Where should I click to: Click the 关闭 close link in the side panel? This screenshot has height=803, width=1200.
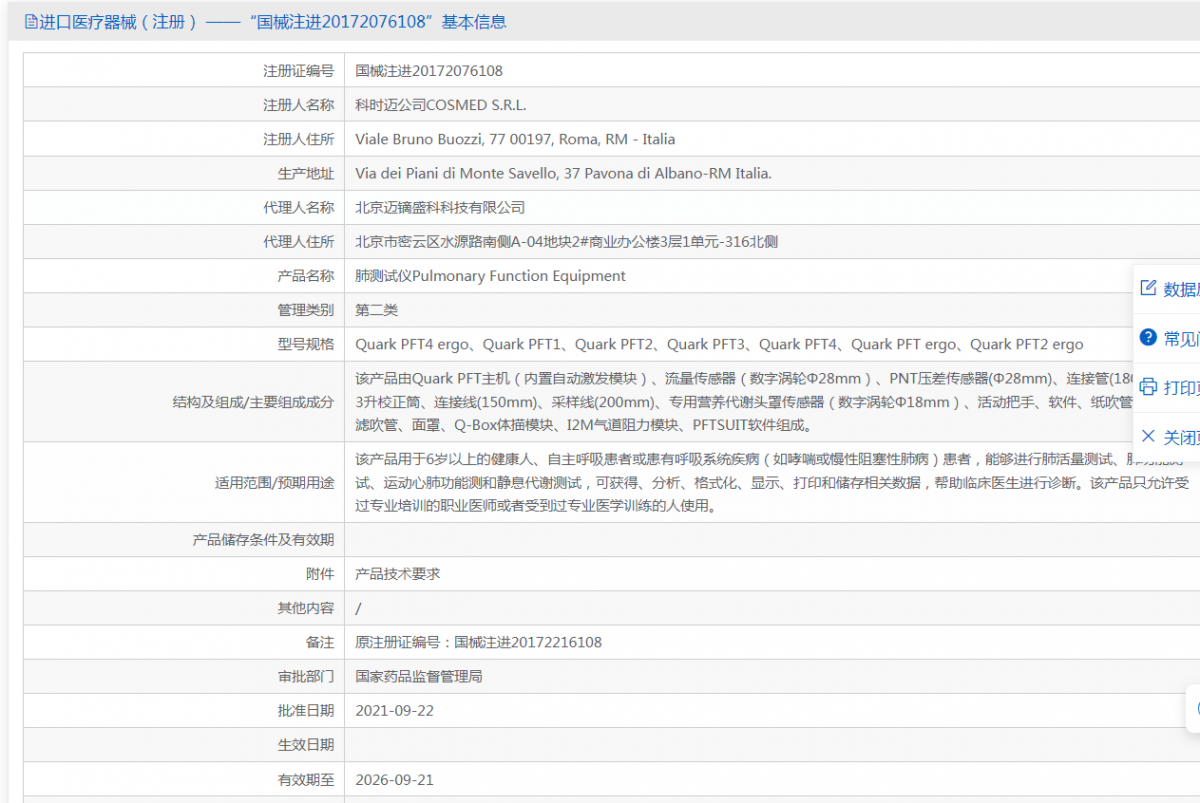[1181, 436]
